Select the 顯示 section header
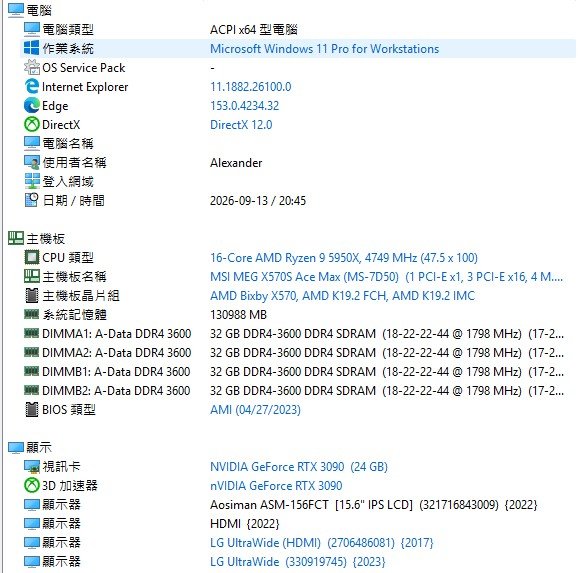Image resolution: width=586 pixels, height=573 pixels. point(30,447)
